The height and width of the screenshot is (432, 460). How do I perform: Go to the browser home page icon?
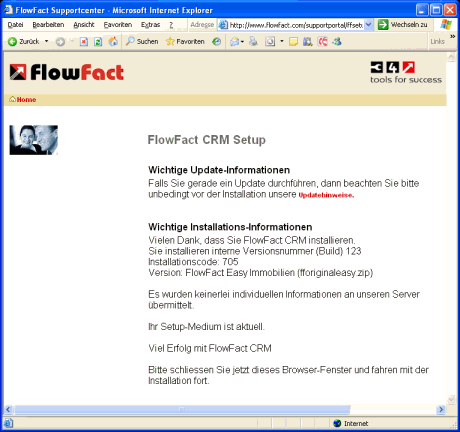point(113,41)
